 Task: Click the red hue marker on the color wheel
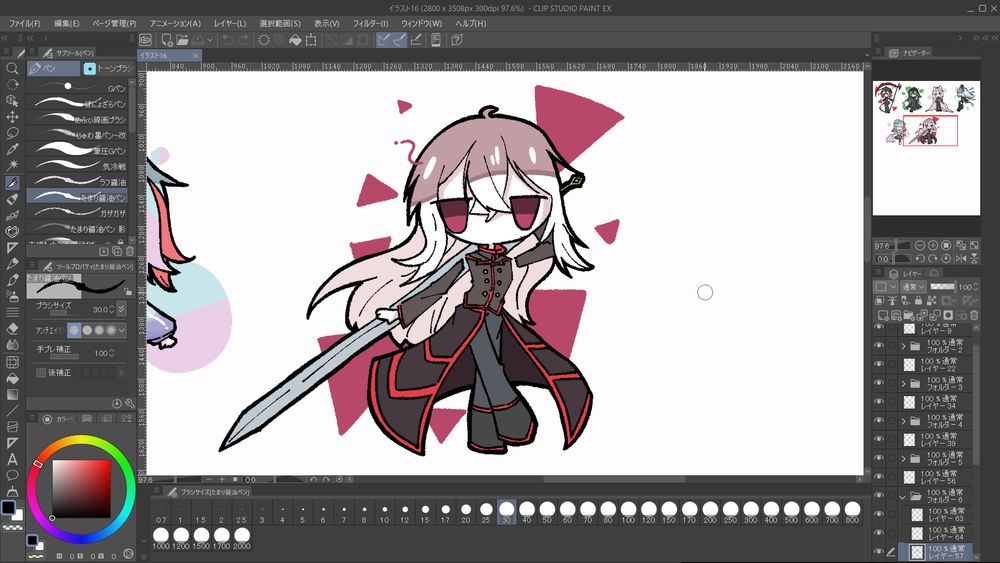[x=38, y=464]
